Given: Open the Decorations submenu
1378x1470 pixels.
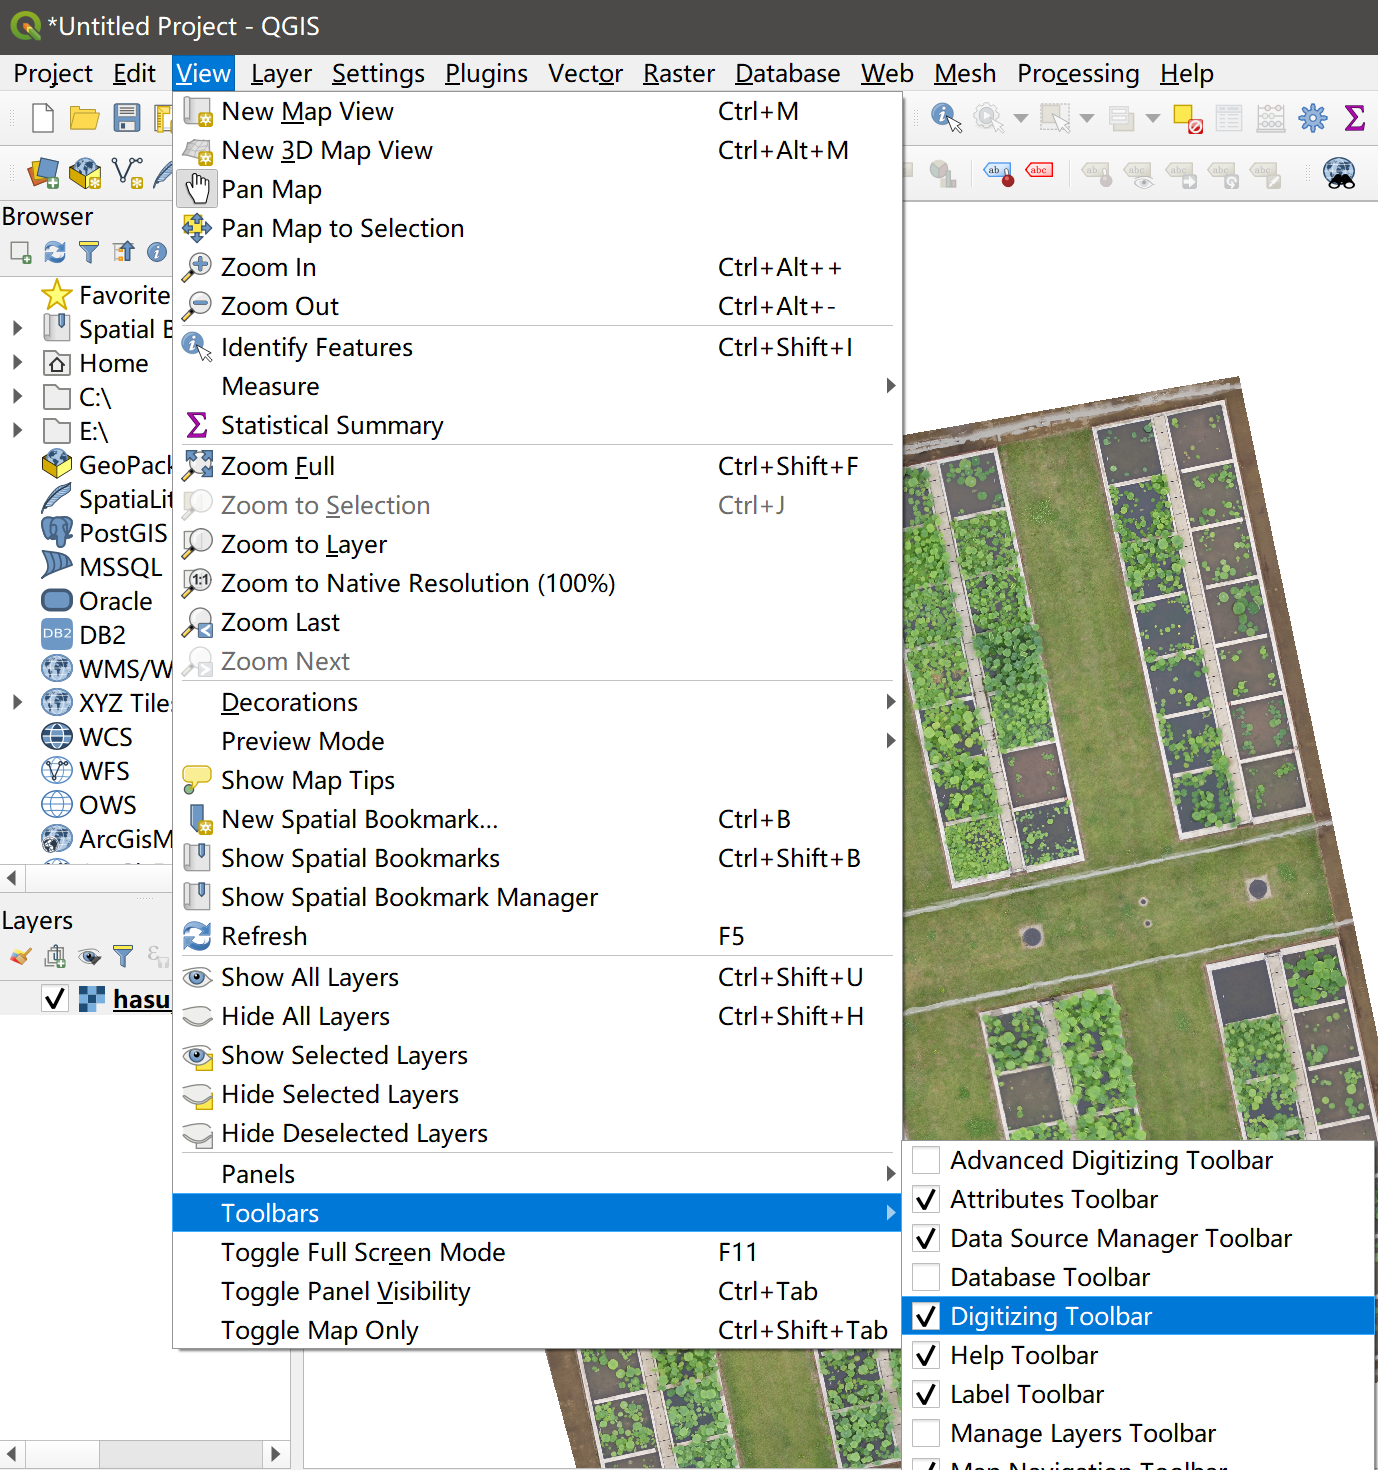Looking at the screenshot, I should [538, 702].
